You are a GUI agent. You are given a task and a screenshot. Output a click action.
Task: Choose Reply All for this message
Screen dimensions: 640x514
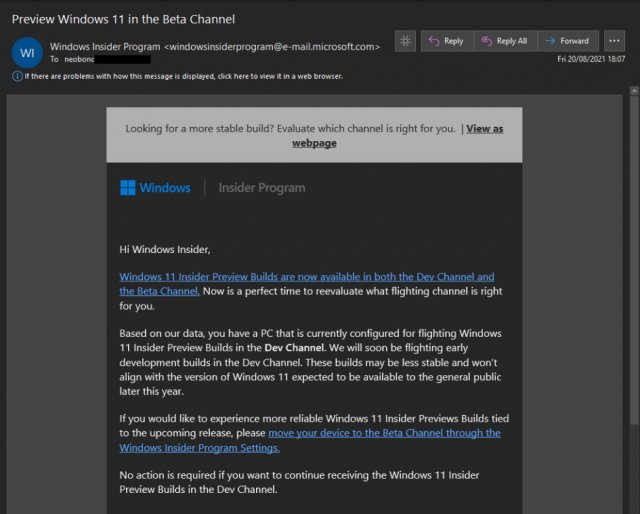(x=505, y=41)
